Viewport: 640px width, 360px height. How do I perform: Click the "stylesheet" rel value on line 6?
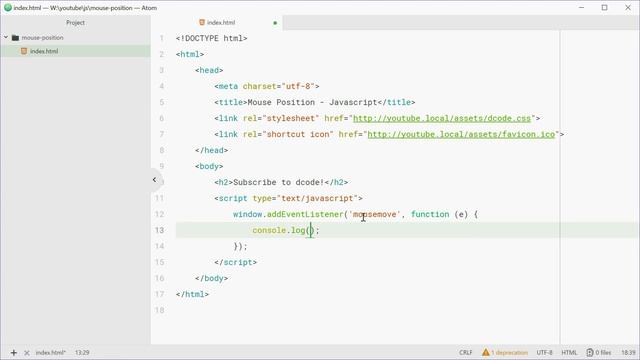[291, 118]
